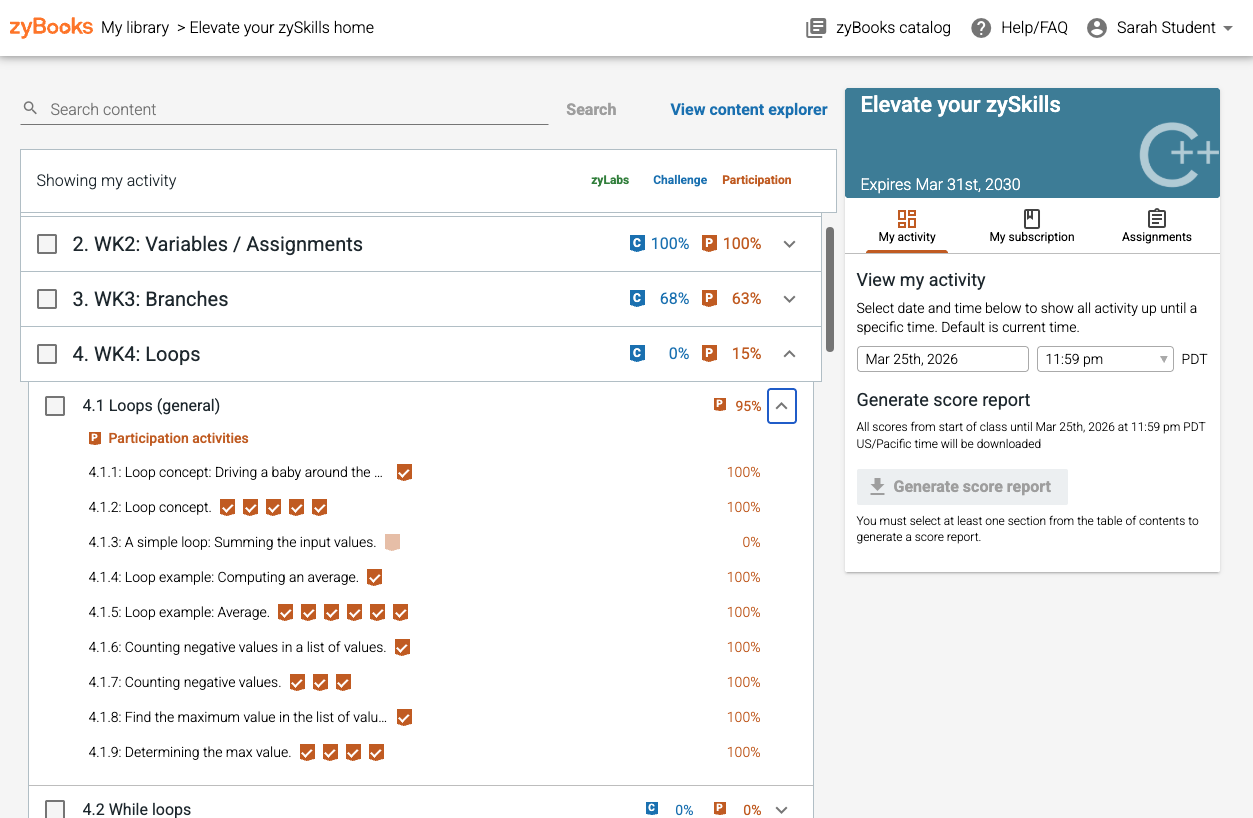1253x818 pixels.
Task: Click the Generate score report button
Action: (x=962, y=487)
